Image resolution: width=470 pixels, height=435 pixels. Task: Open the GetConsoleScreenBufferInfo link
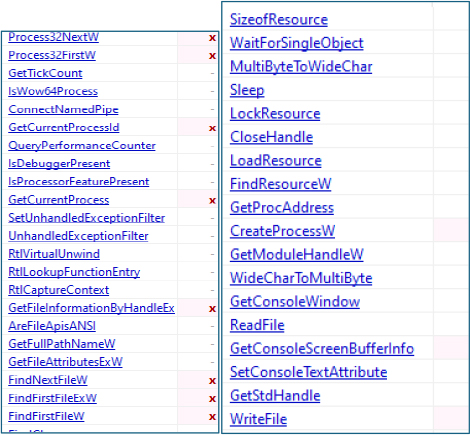click(x=322, y=349)
